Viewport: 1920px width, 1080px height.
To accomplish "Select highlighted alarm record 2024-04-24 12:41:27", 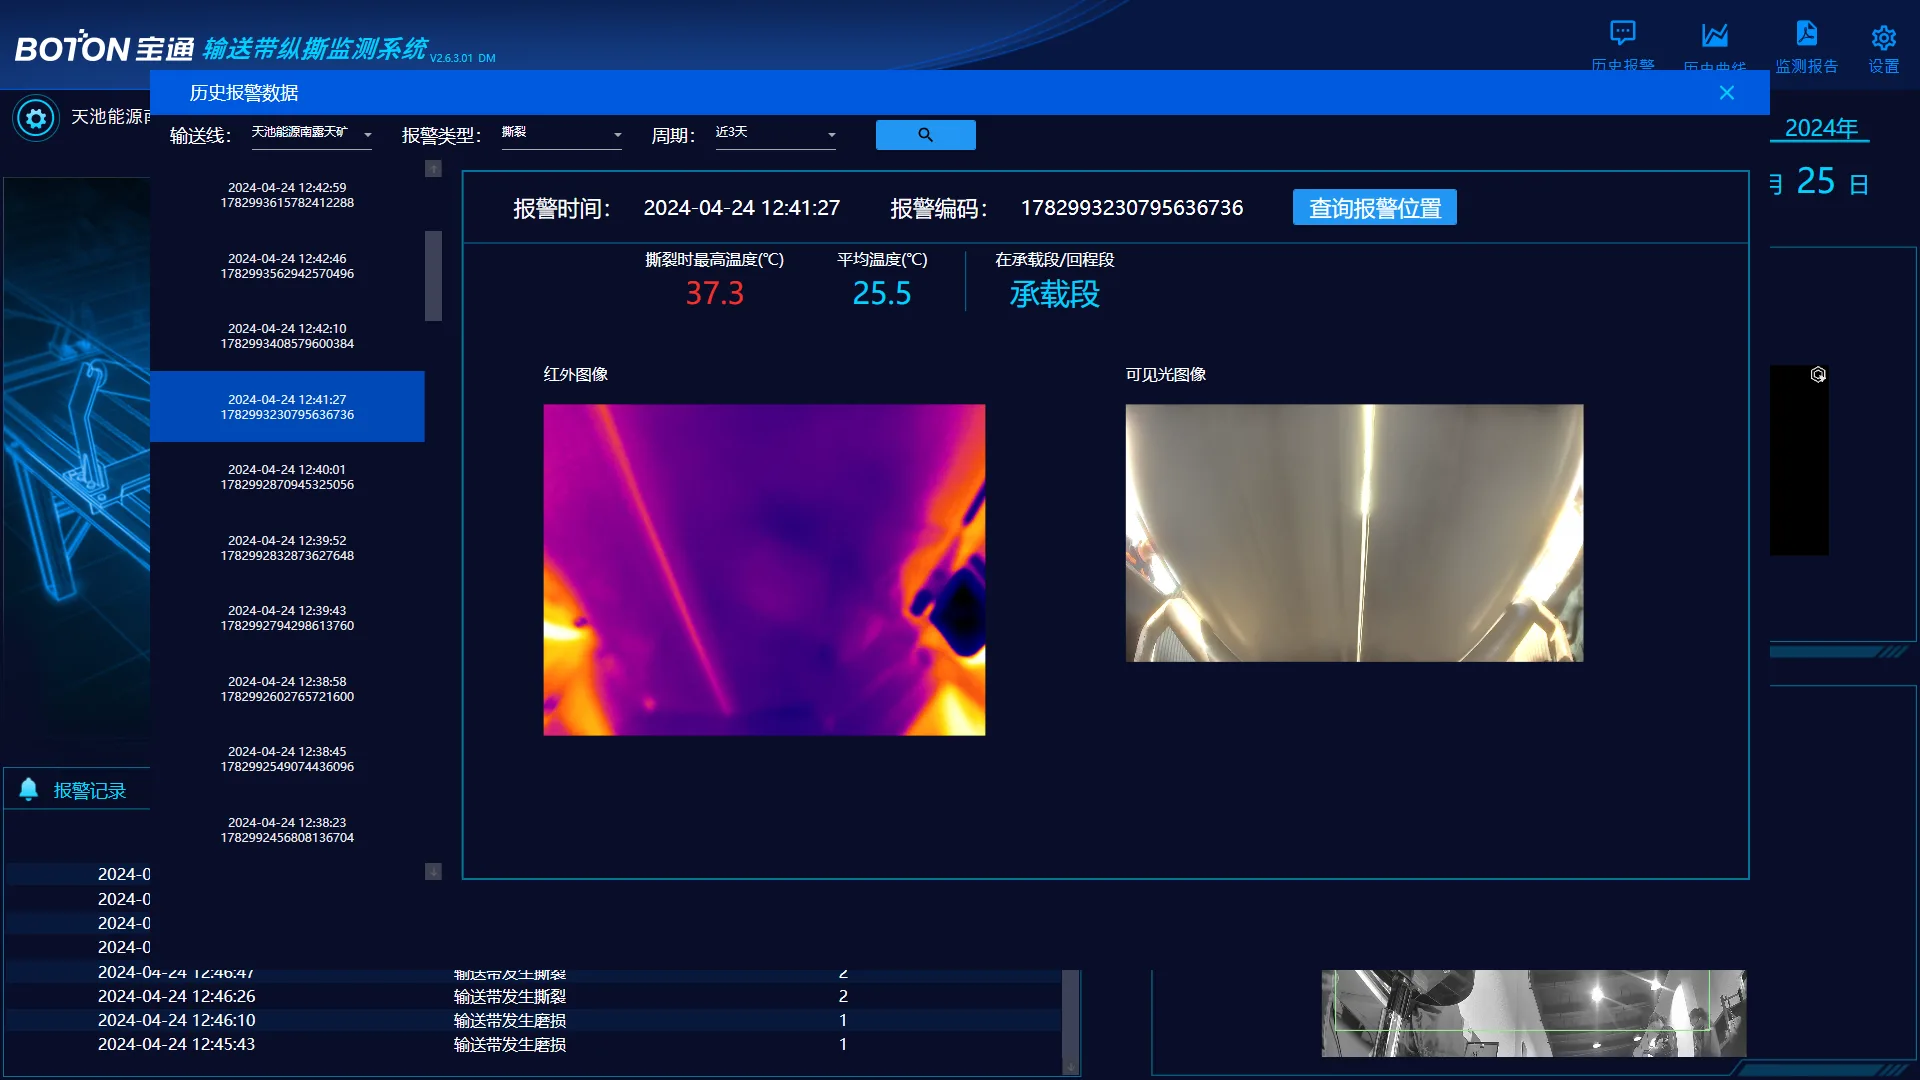I will pos(287,407).
